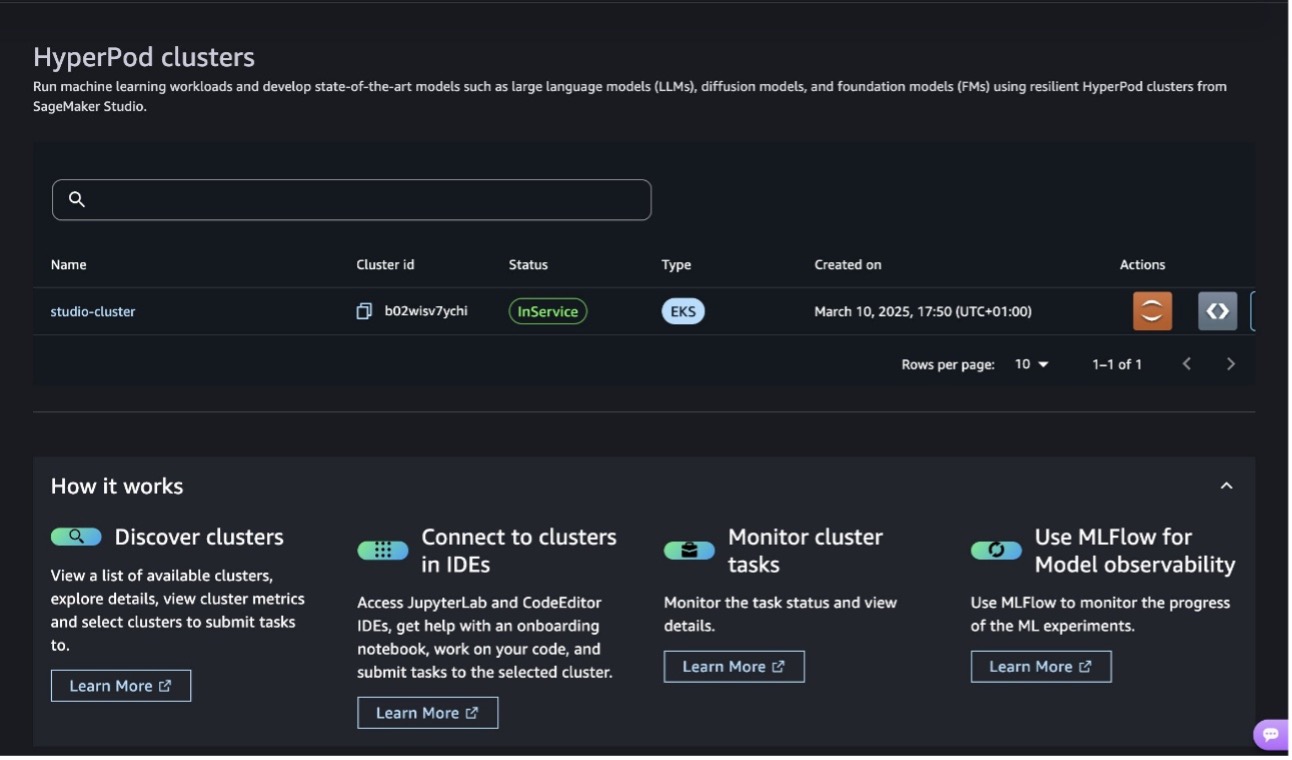Sort by Status column header

pyautogui.click(x=528, y=265)
